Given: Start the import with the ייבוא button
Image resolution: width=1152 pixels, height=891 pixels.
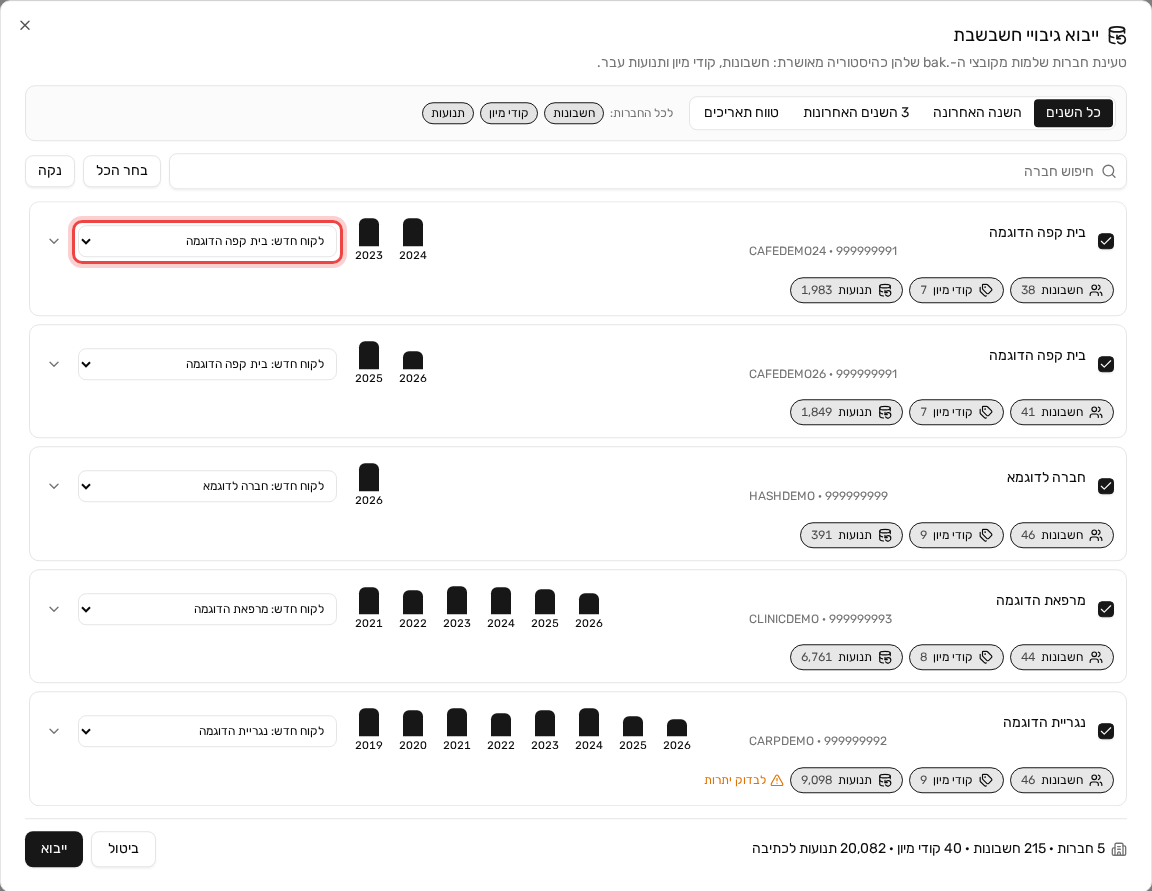Looking at the screenshot, I should [54, 849].
